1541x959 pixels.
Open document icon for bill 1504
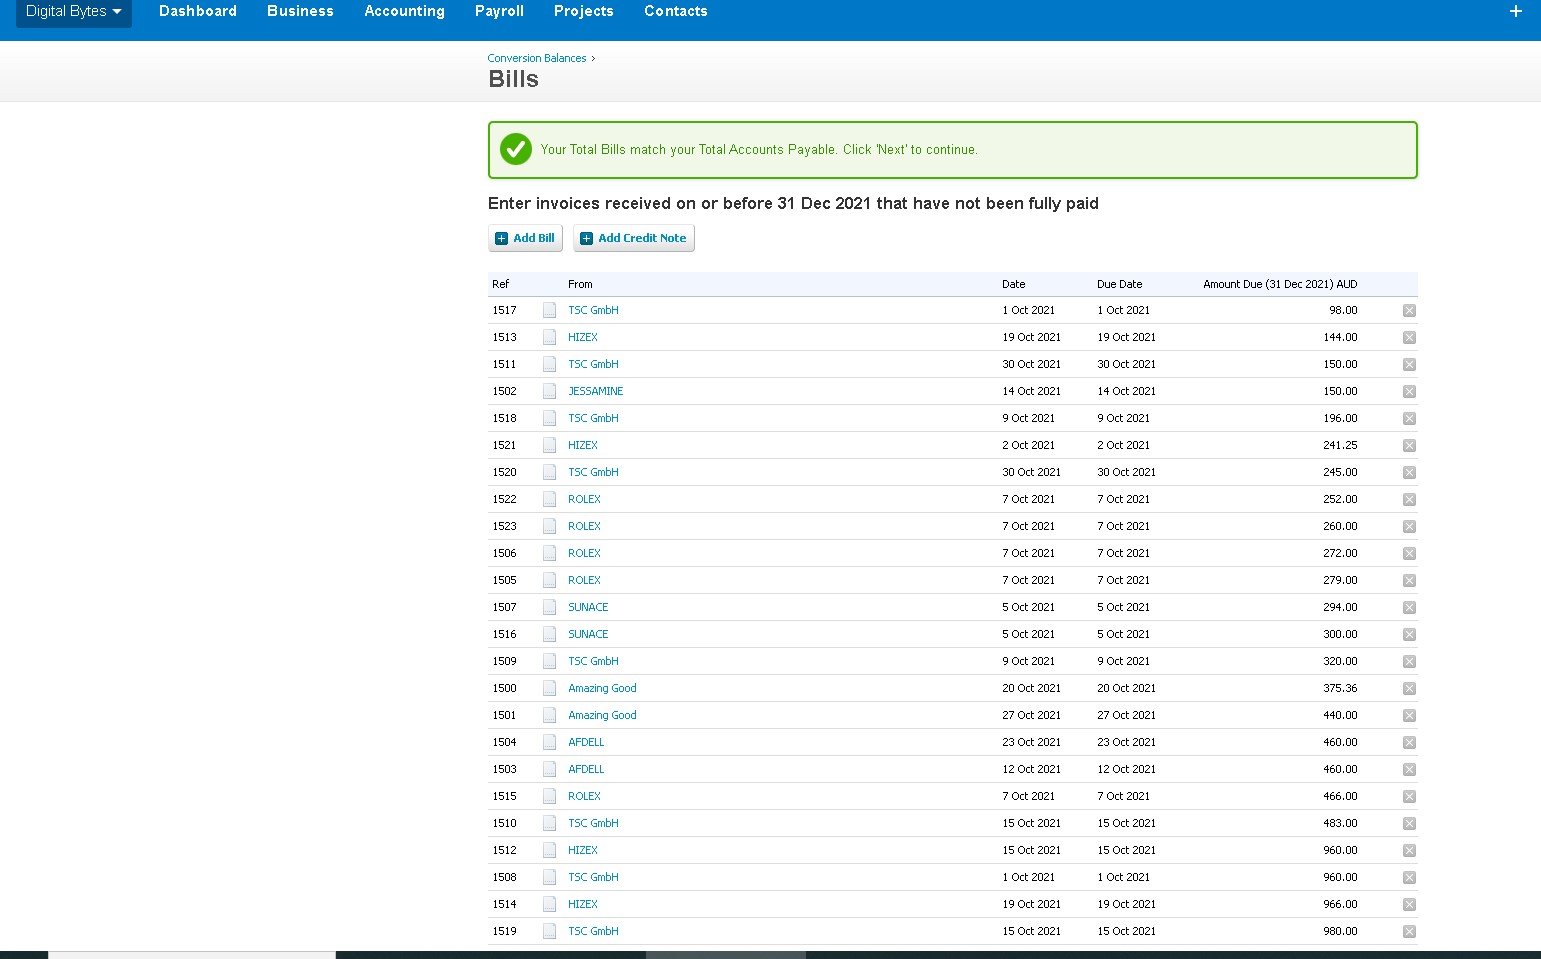point(549,742)
